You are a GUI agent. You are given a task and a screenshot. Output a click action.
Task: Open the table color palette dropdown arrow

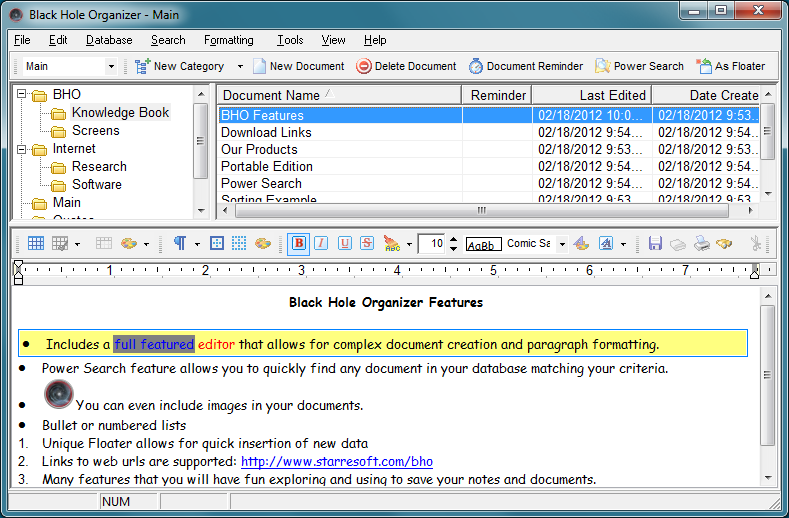point(146,245)
